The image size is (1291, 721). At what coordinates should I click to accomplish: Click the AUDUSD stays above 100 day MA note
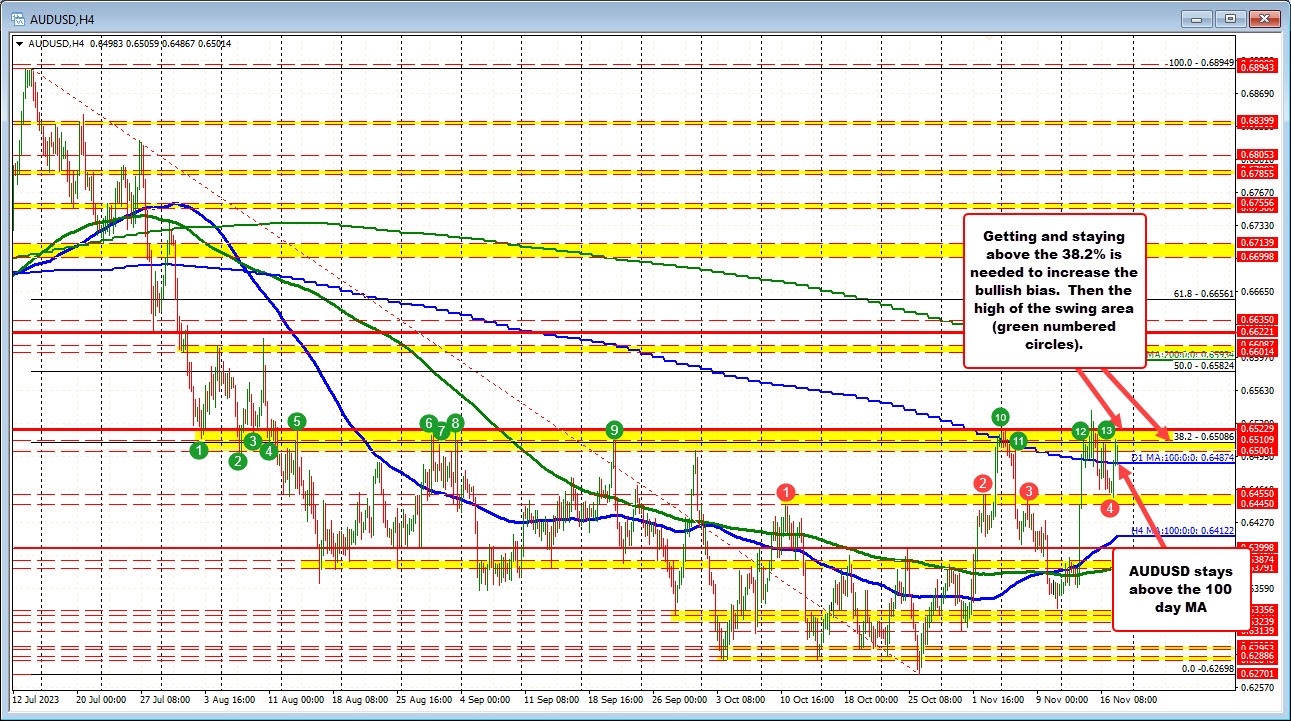pos(1179,590)
